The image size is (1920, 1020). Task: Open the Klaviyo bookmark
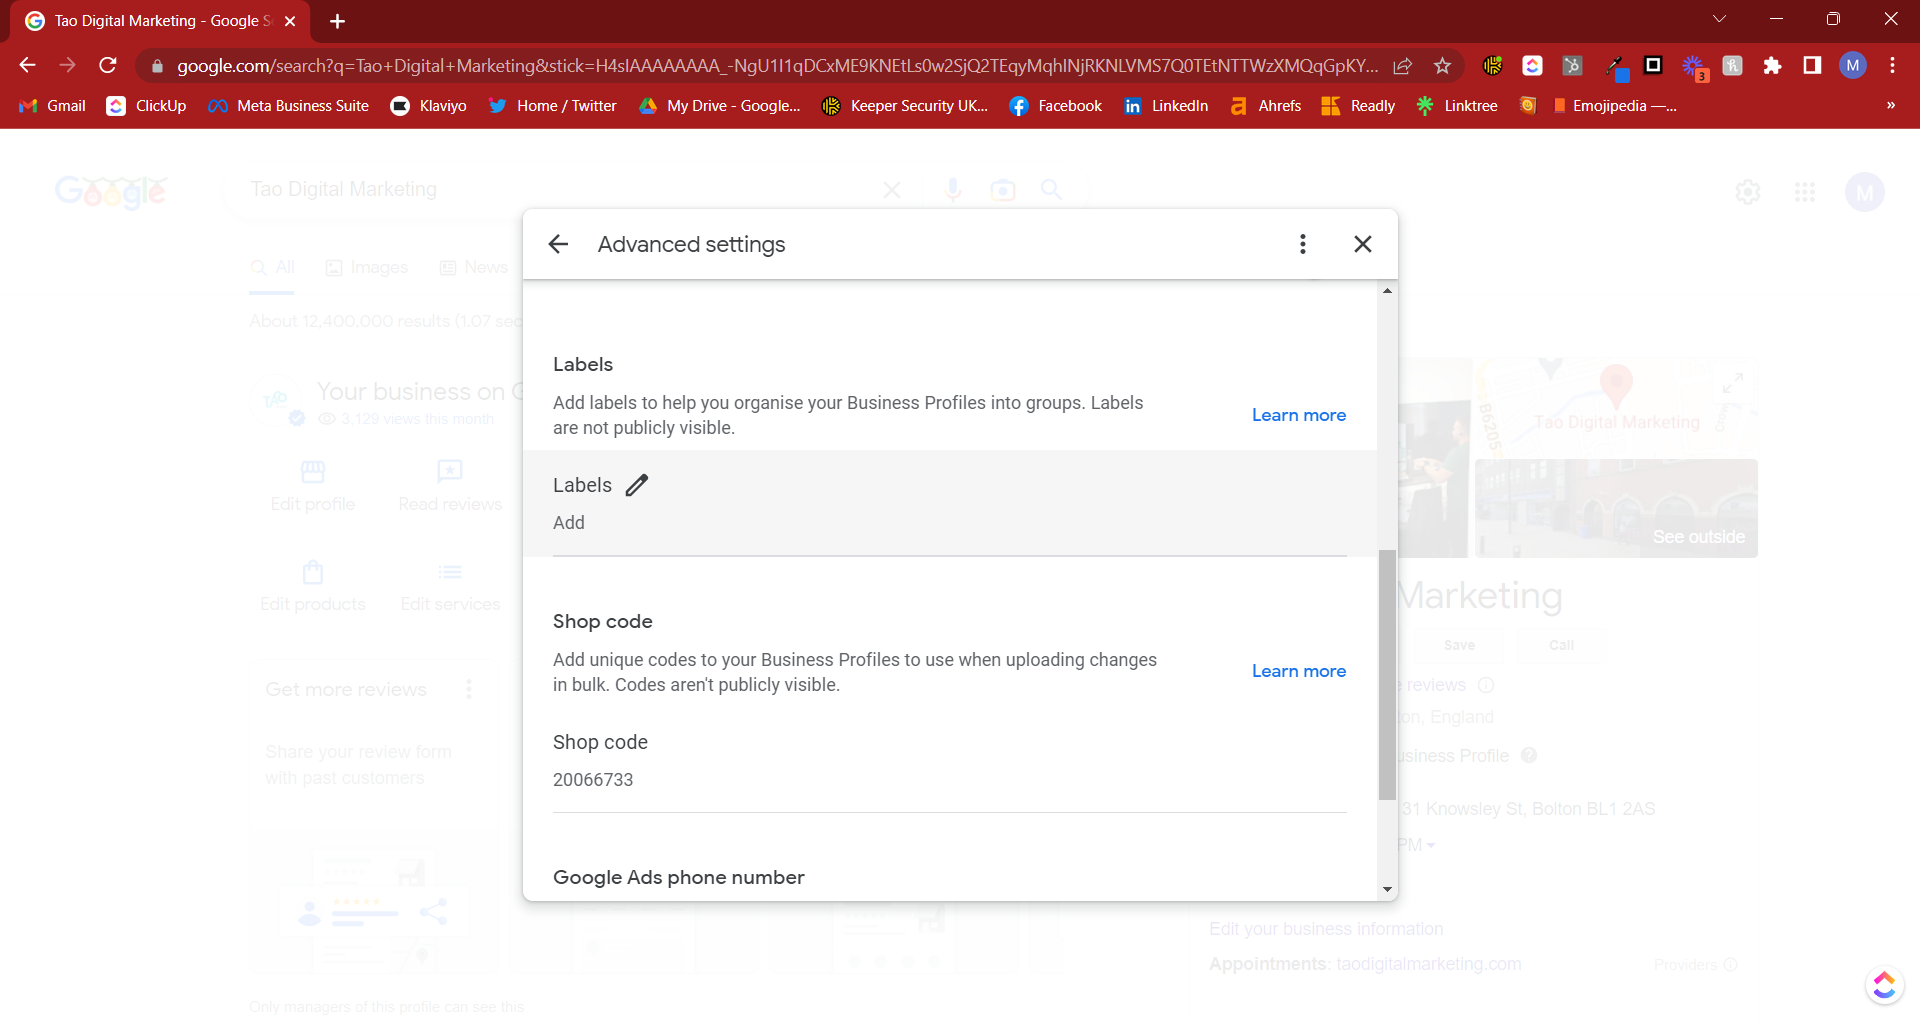coord(429,106)
